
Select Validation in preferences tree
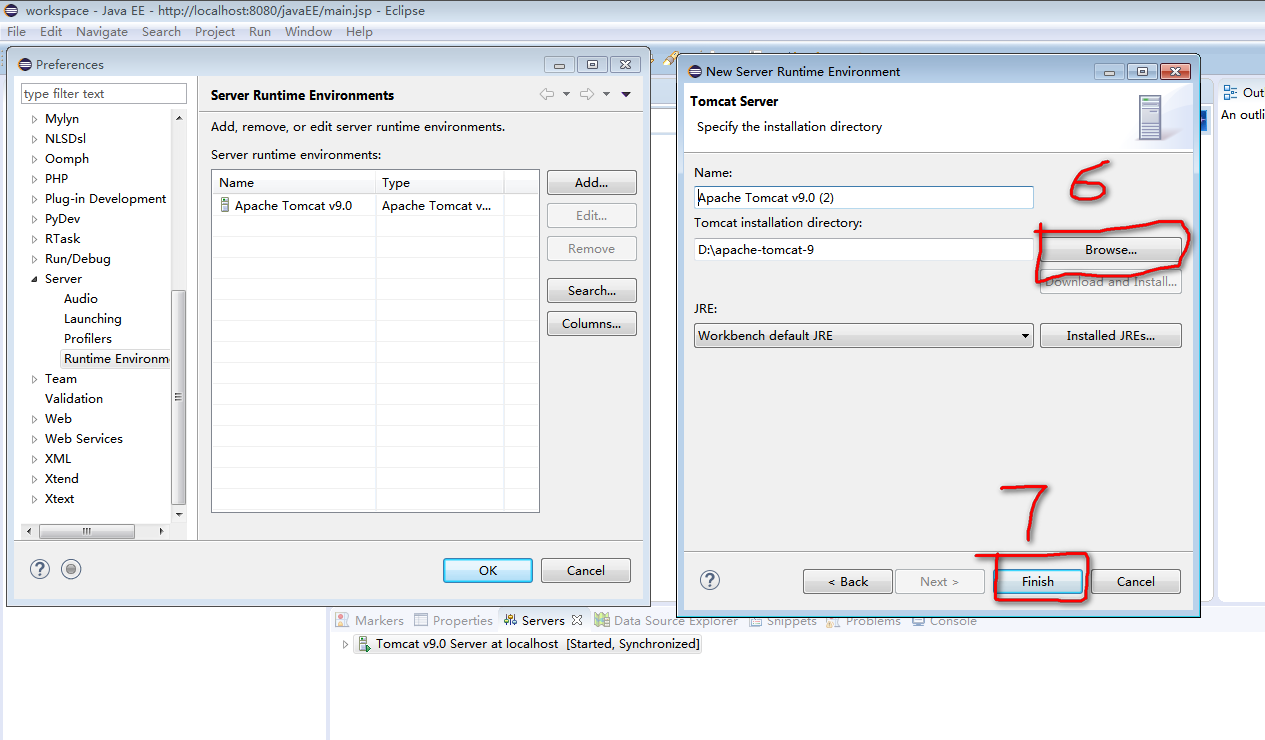74,399
